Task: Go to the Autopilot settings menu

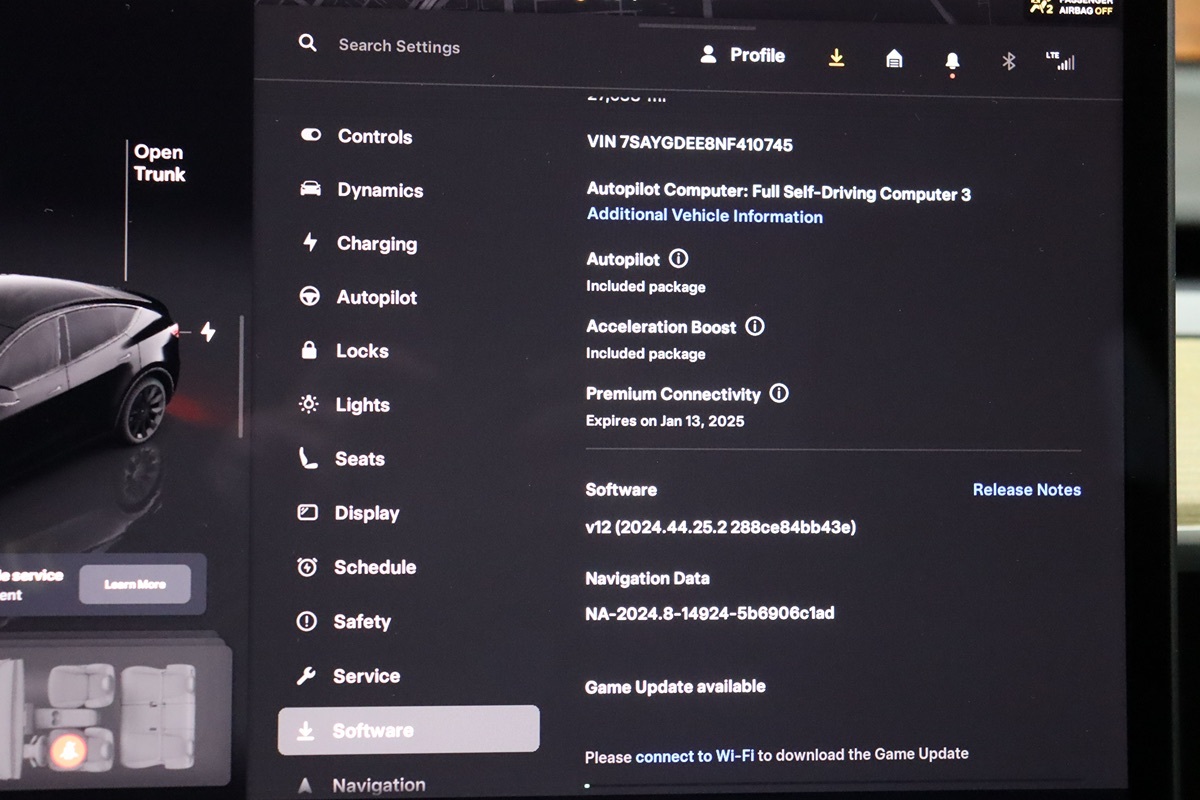Action: click(x=376, y=297)
